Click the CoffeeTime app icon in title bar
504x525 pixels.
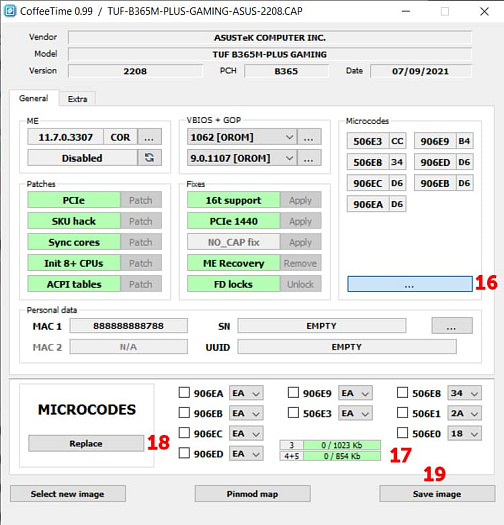click(10, 11)
